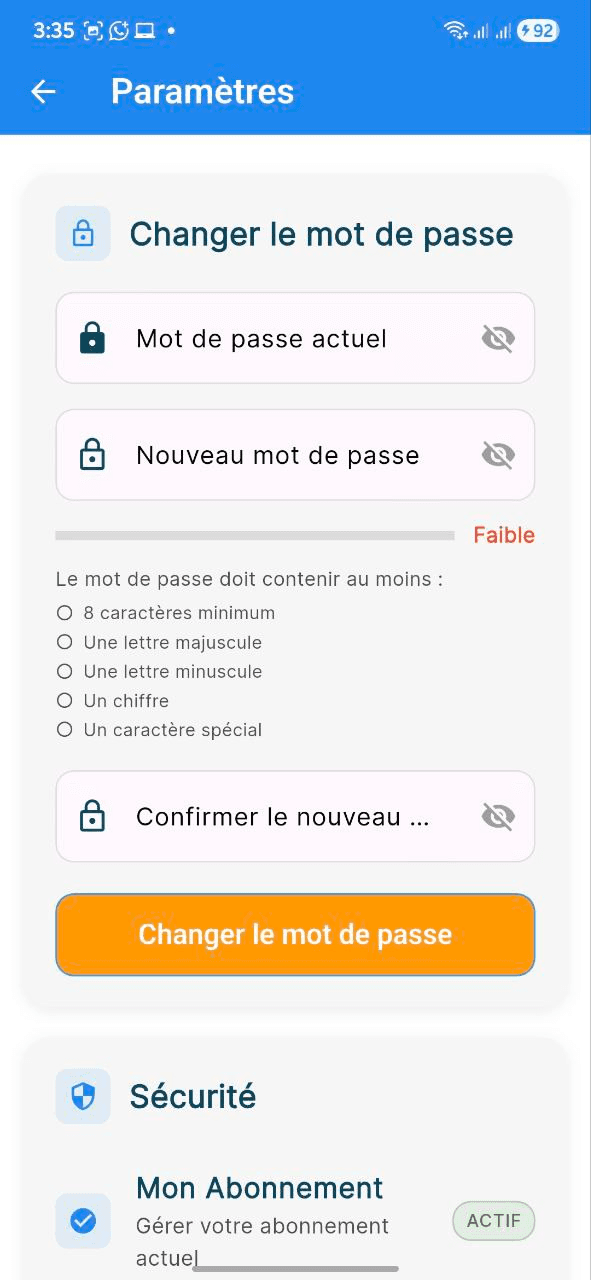Select the Une lettre majuscule circle
591x1280 pixels.
pyautogui.click(x=64, y=641)
